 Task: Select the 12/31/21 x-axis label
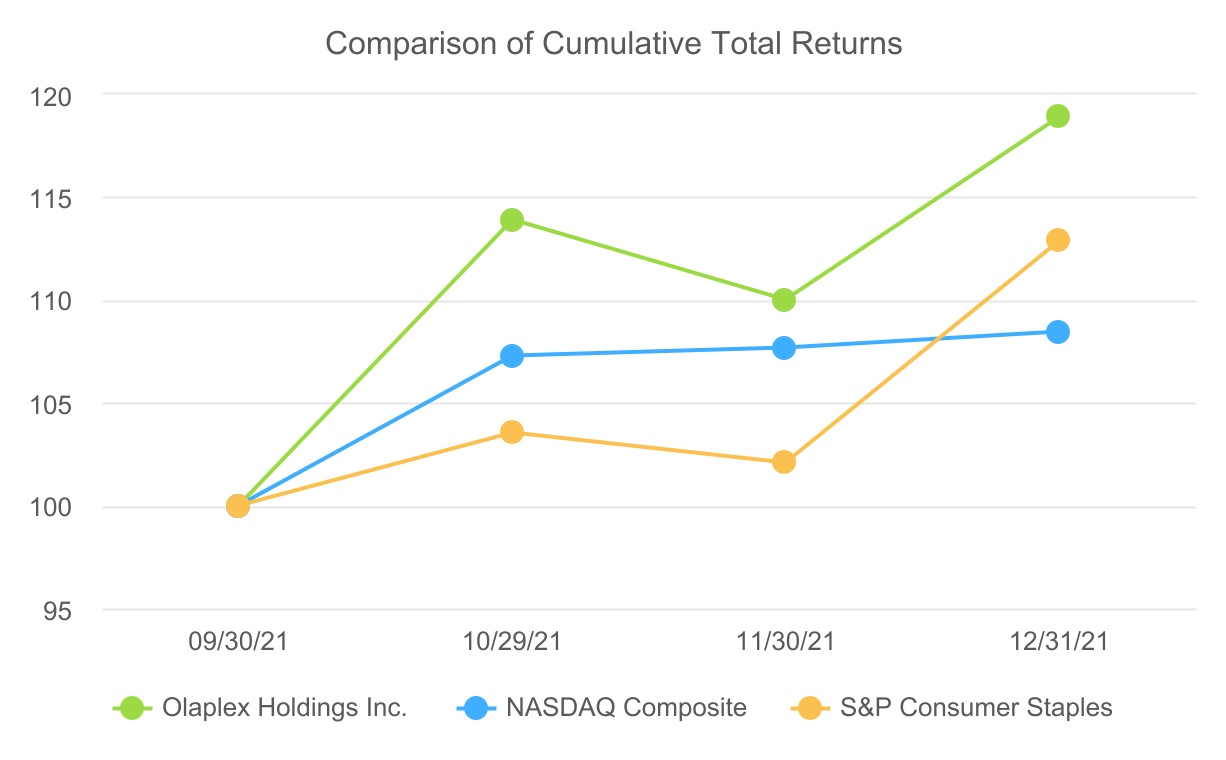[1058, 642]
